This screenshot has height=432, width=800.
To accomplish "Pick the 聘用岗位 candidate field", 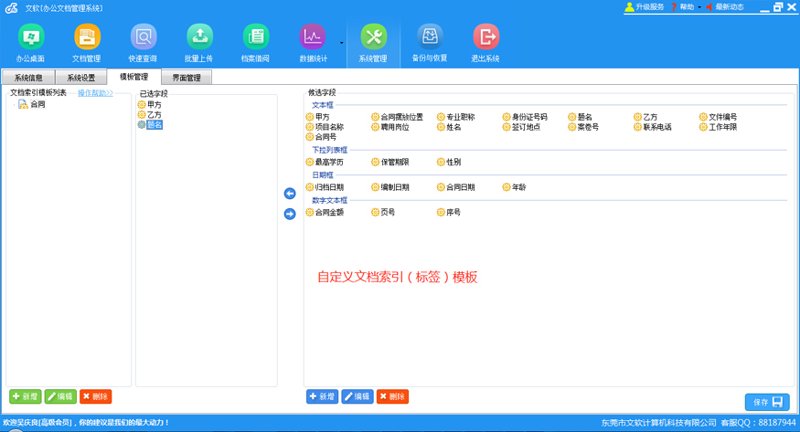I will pos(390,127).
